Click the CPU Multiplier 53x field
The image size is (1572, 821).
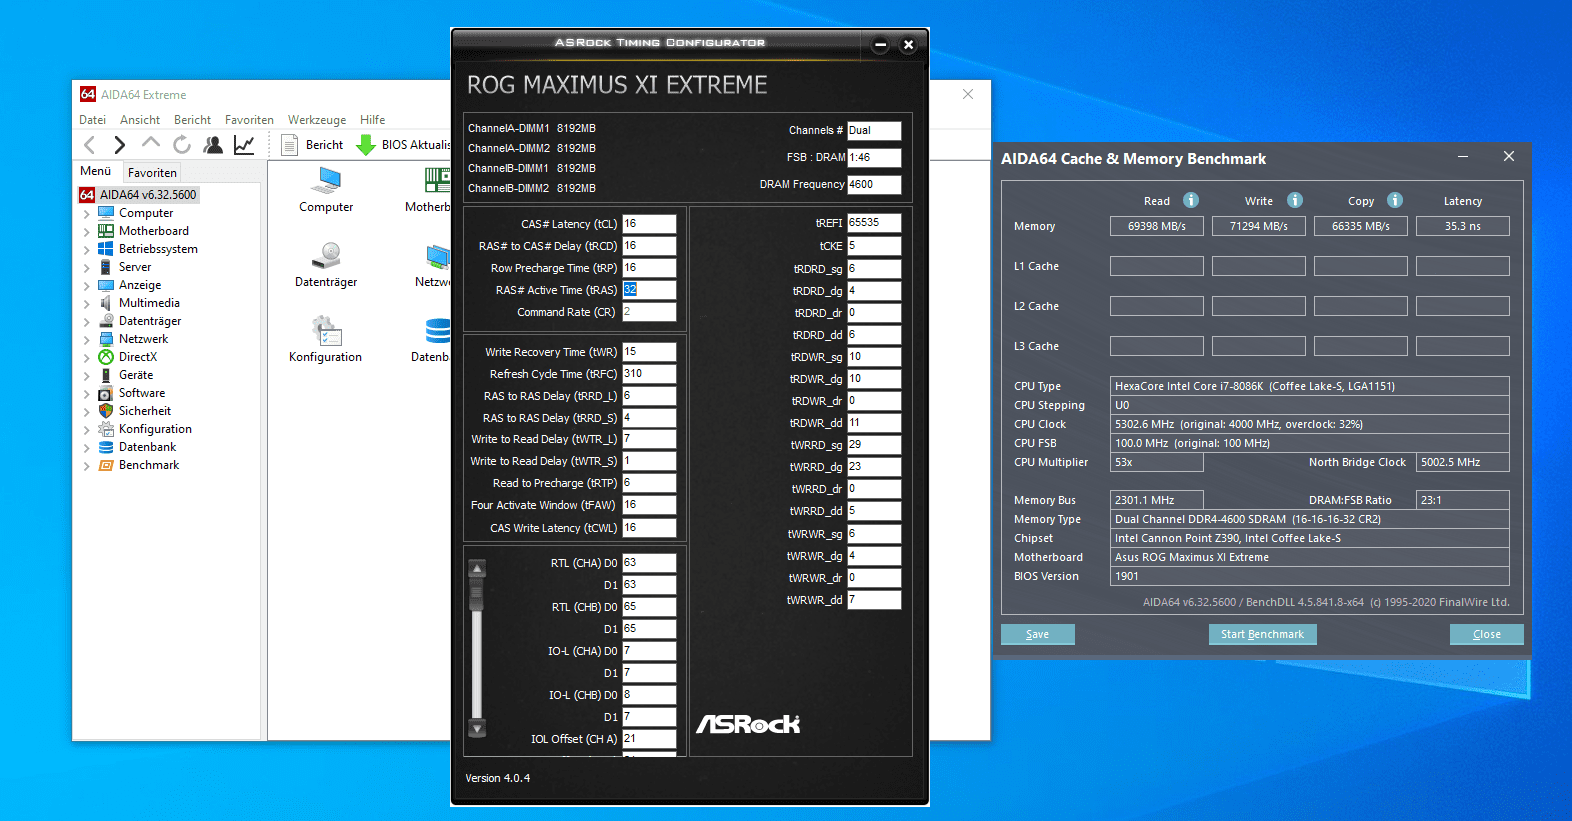point(1157,462)
